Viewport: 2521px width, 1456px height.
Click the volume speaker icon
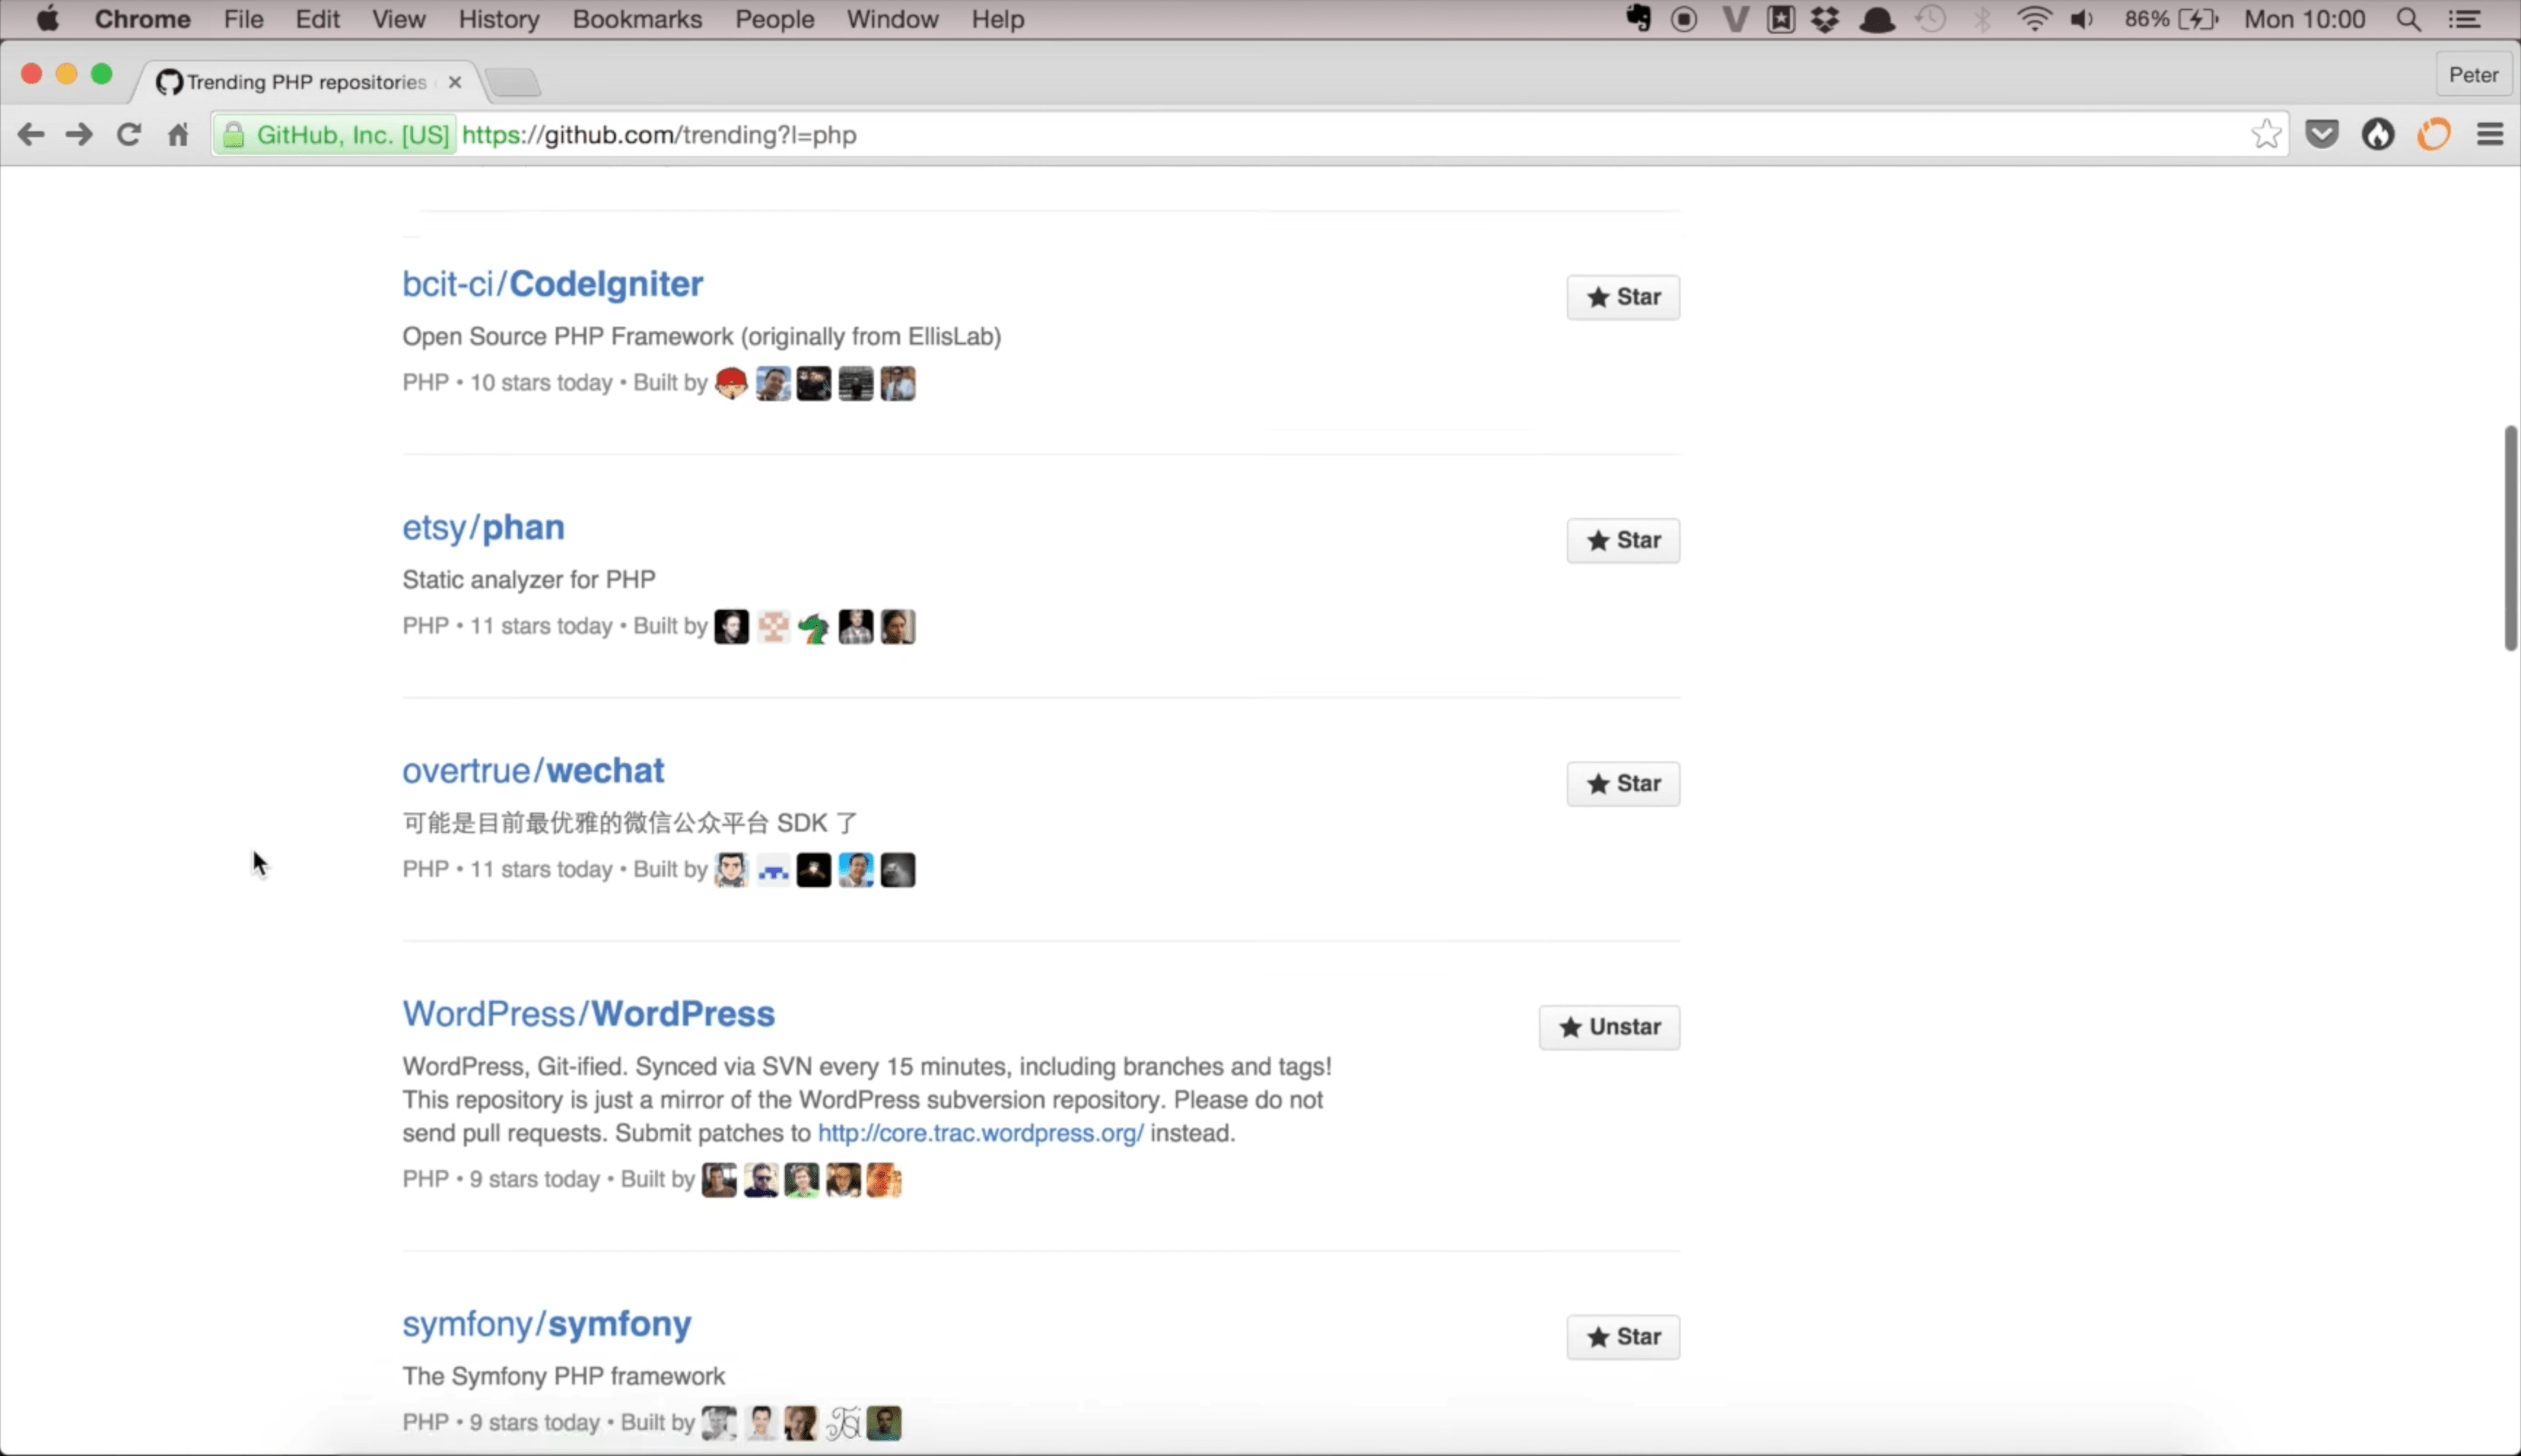click(x=2083, y=19)
